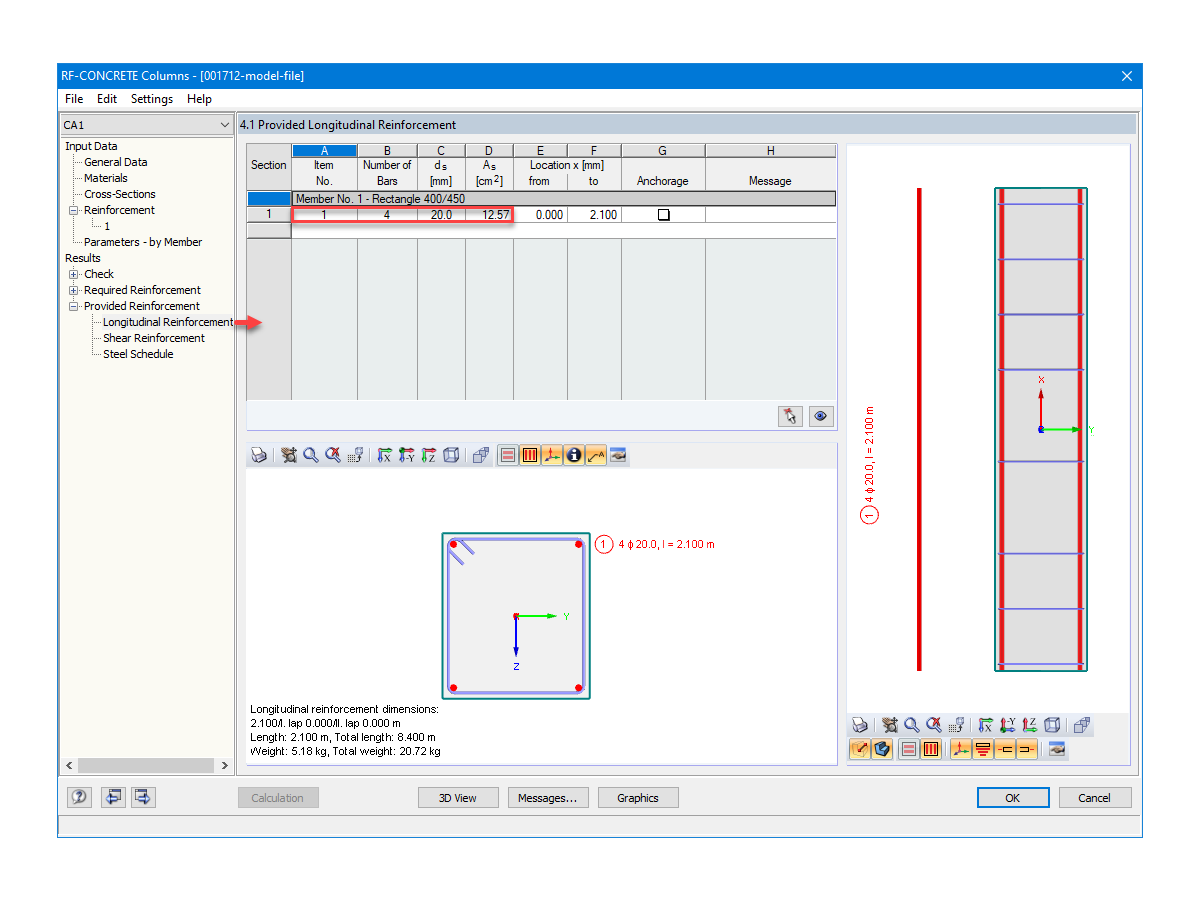Image resolution: width=1200 pixels, height=900 pixels.
Task: Go to the previous table with the left arrow button
Action: [x=112, y=797]
